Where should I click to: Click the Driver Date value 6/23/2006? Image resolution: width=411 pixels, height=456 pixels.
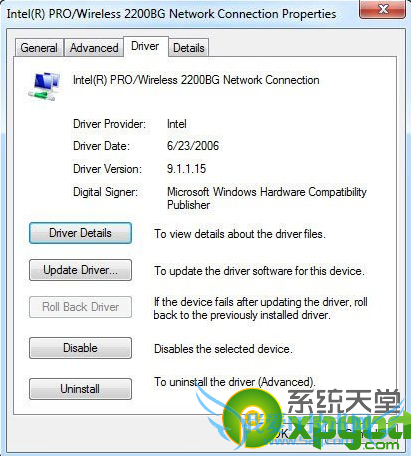point(193,146)
